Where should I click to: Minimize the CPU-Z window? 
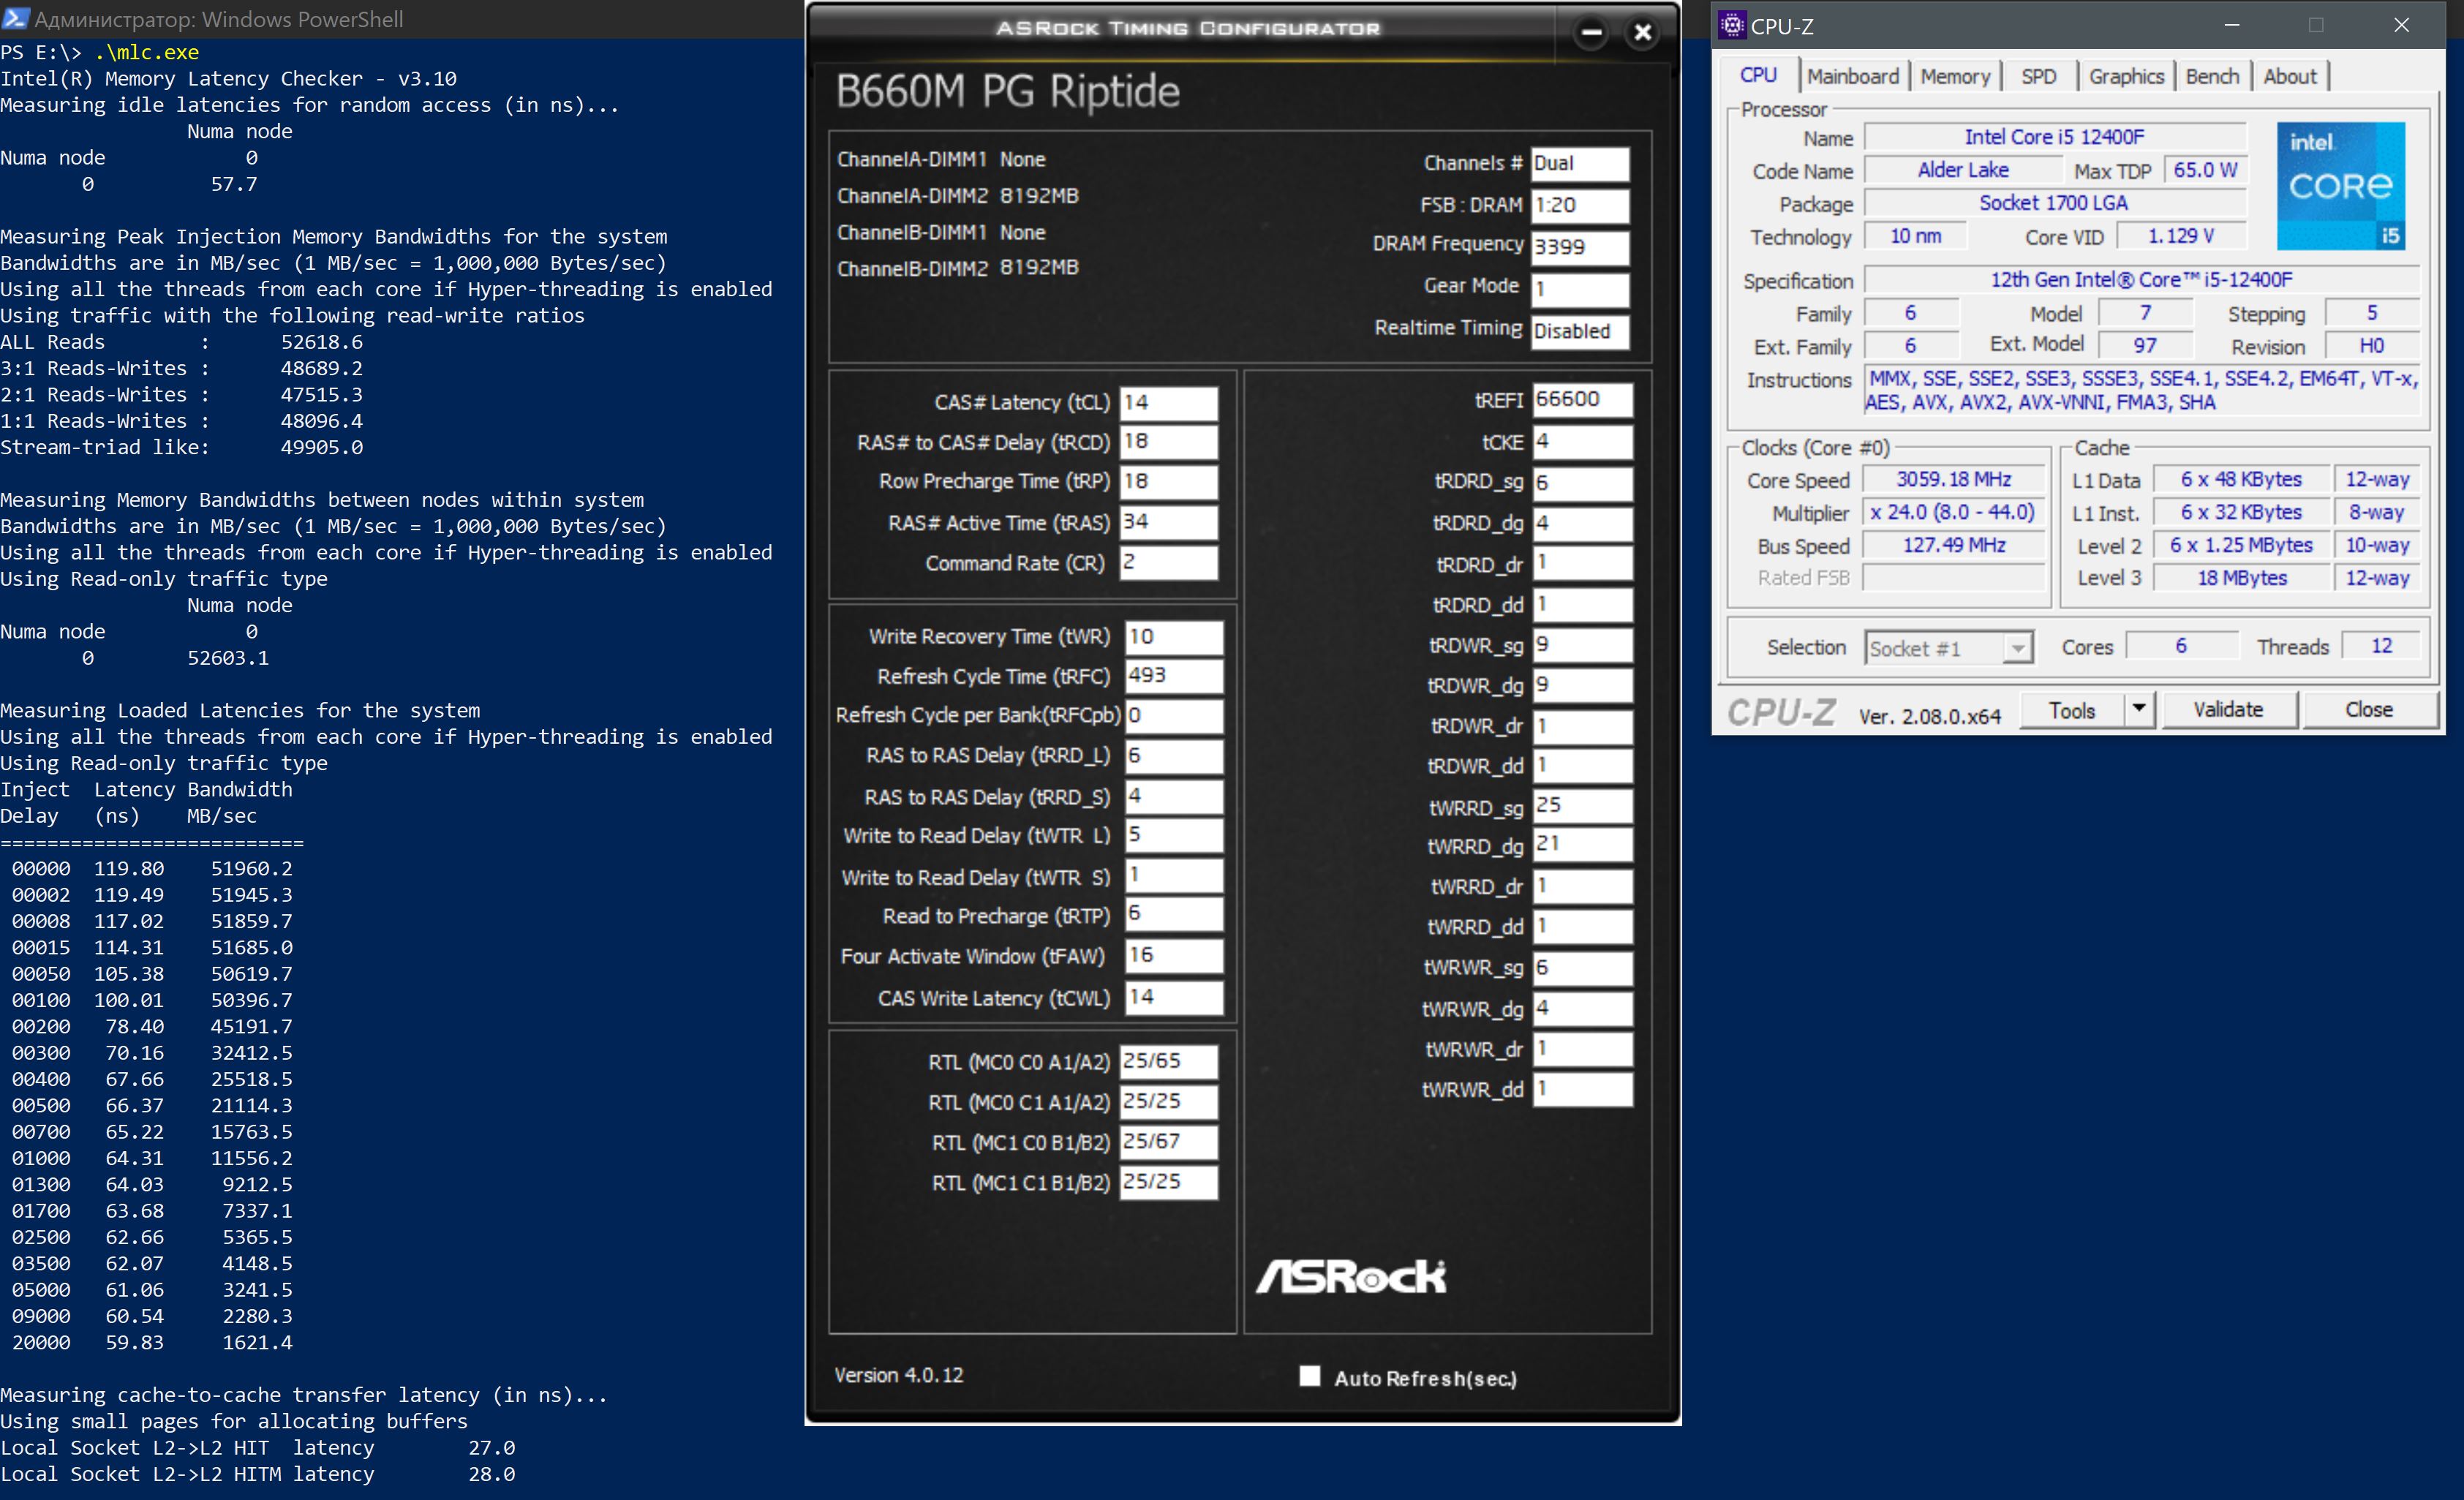[2231, 25]
